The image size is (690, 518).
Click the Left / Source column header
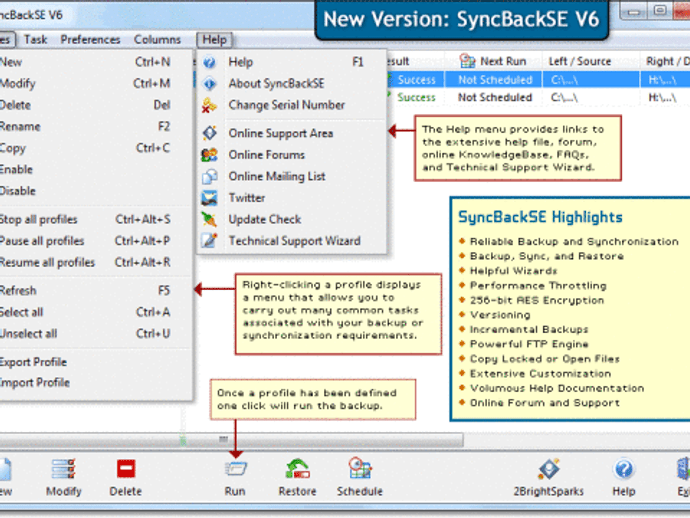580,61
